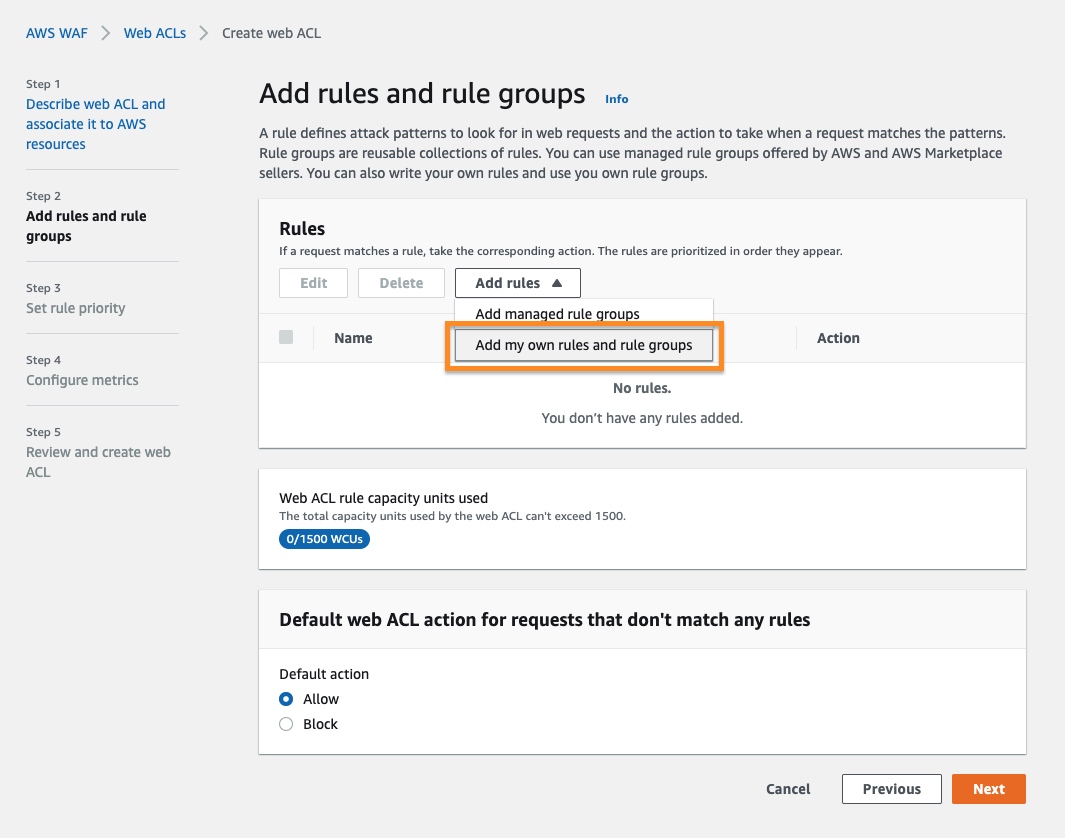Proceed with the orange Next button
Viewport: 1065px width, 838px height.
[988, 789]
